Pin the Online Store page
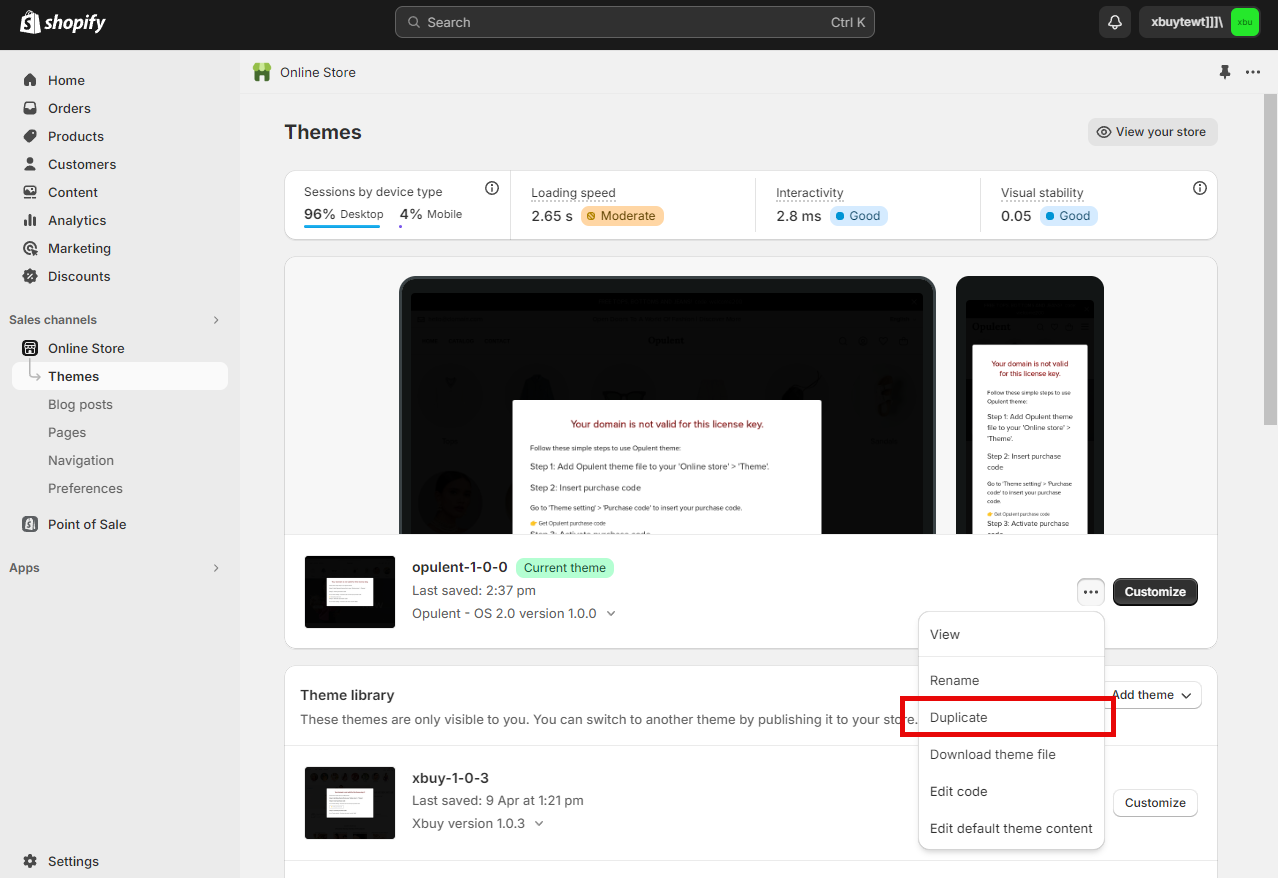The image size is (1278, 878). tap(1225, 72)
